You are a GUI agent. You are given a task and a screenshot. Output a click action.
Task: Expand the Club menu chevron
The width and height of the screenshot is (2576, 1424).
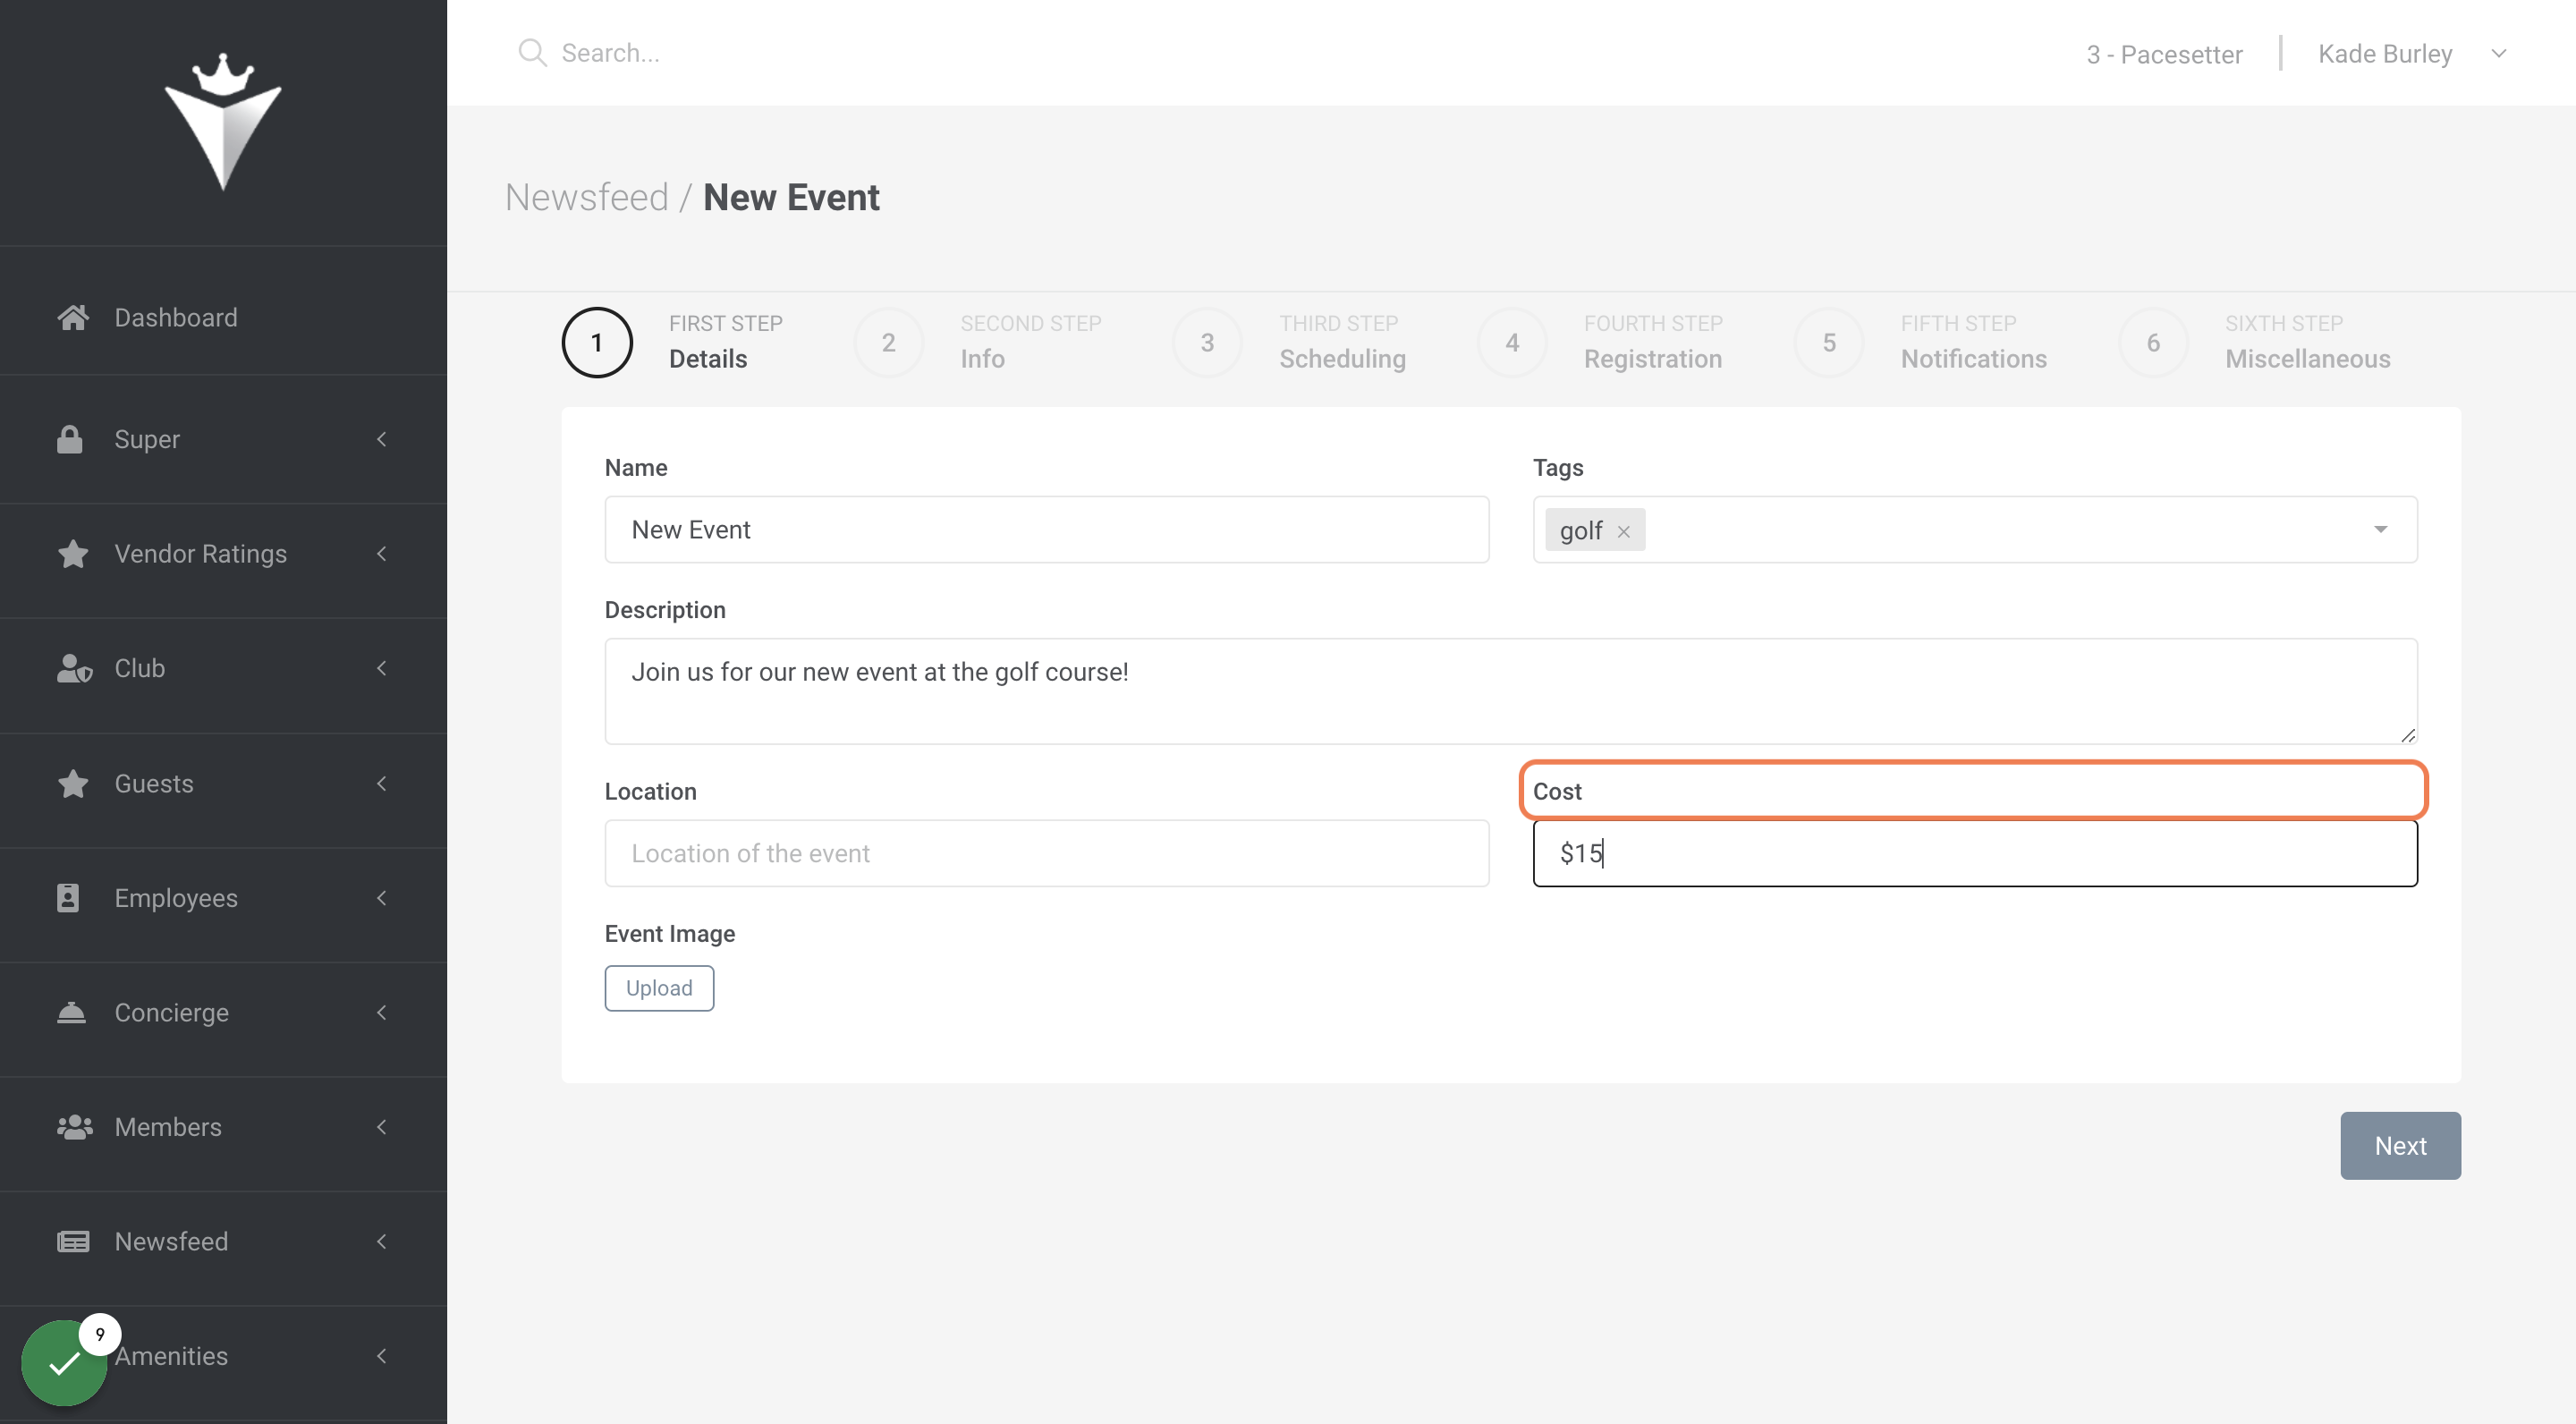(381, 668)
